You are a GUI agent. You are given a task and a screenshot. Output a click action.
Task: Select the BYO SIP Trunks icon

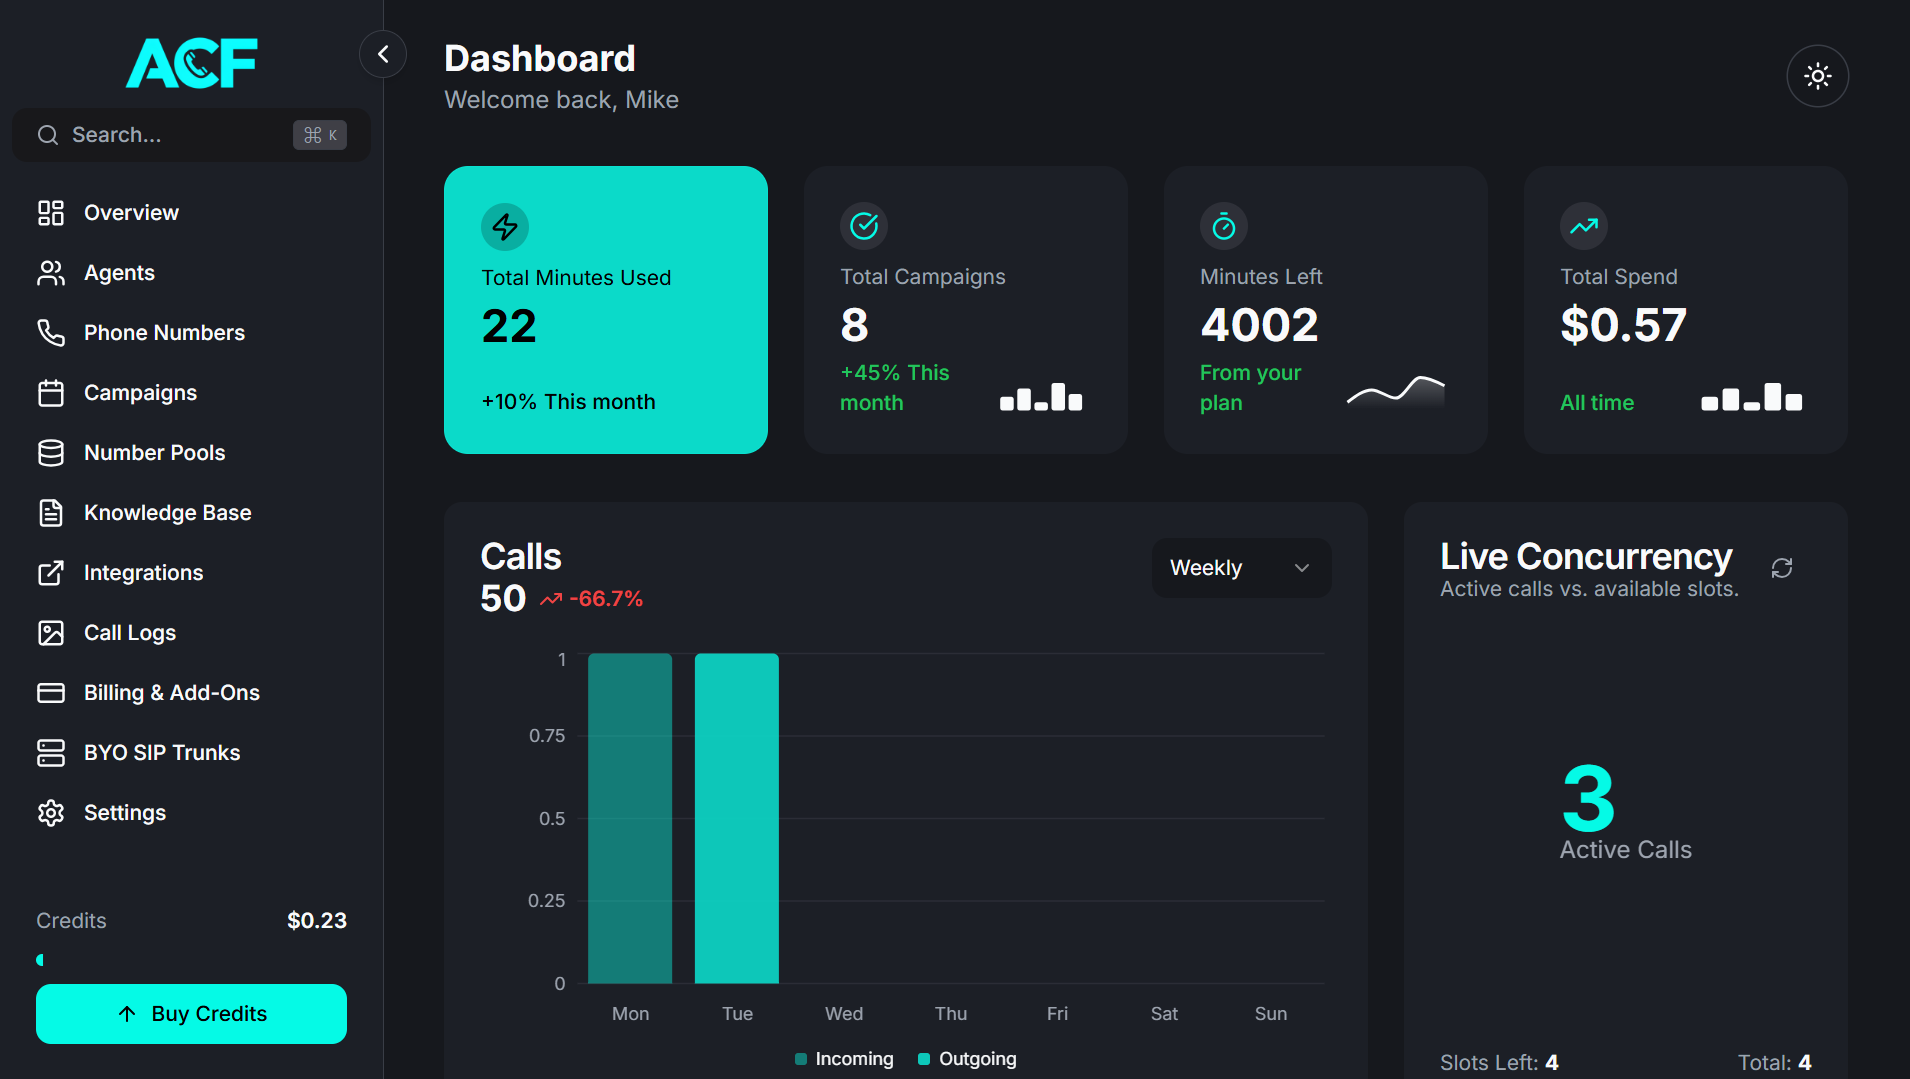tap(51, 752)
